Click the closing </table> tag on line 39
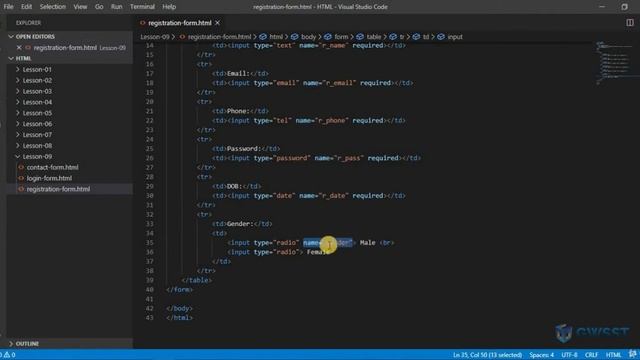640x360 pixels. click(196, 280)
